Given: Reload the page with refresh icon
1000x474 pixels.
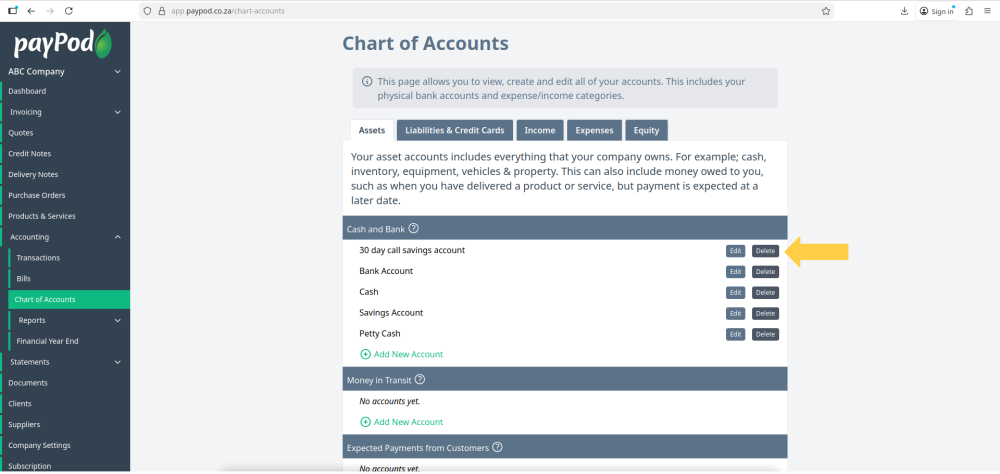Looking at the screenshot, I should click(x=69, y=11).
